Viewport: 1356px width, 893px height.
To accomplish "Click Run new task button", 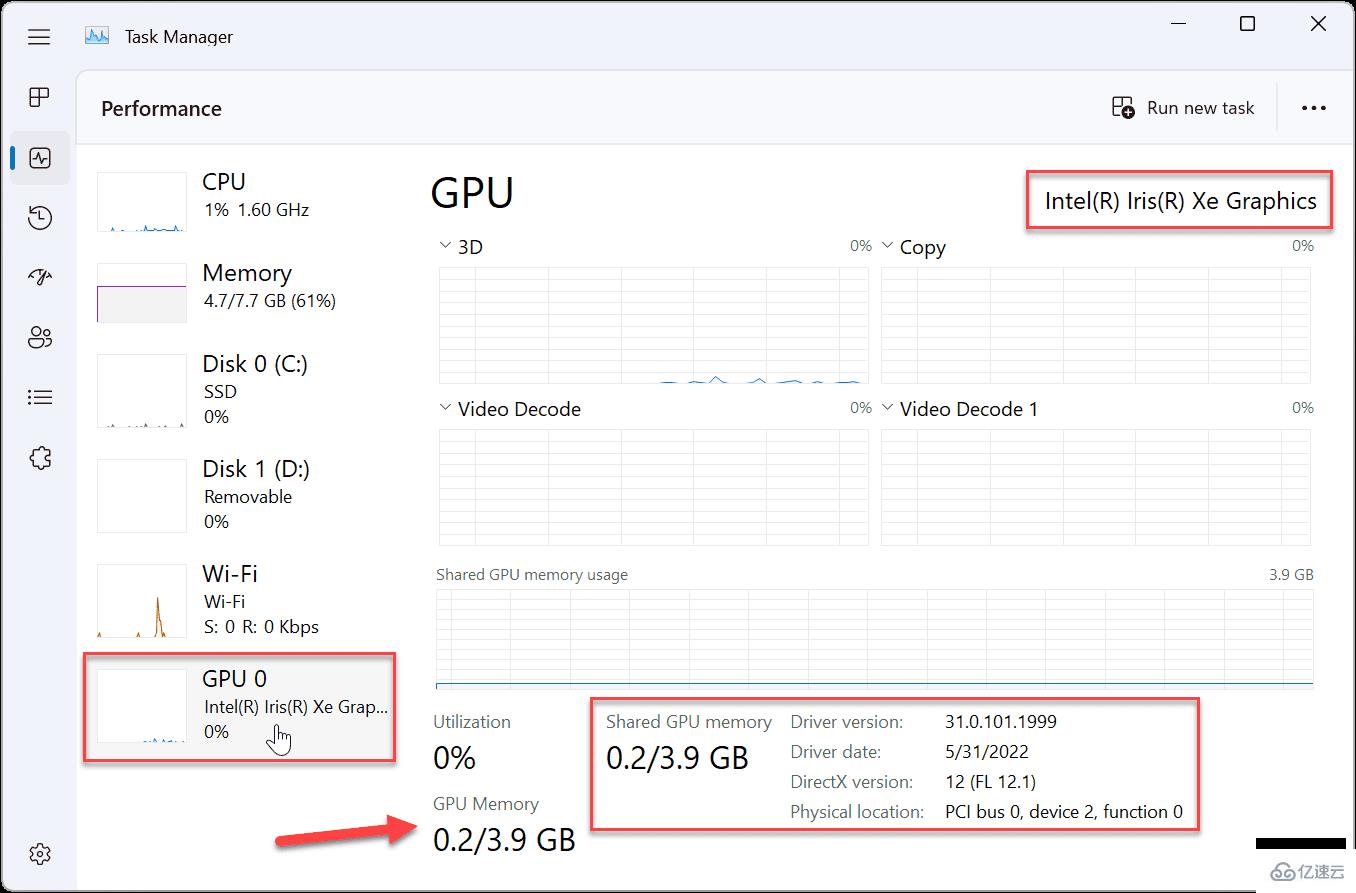I will (x=1183, y=108).
